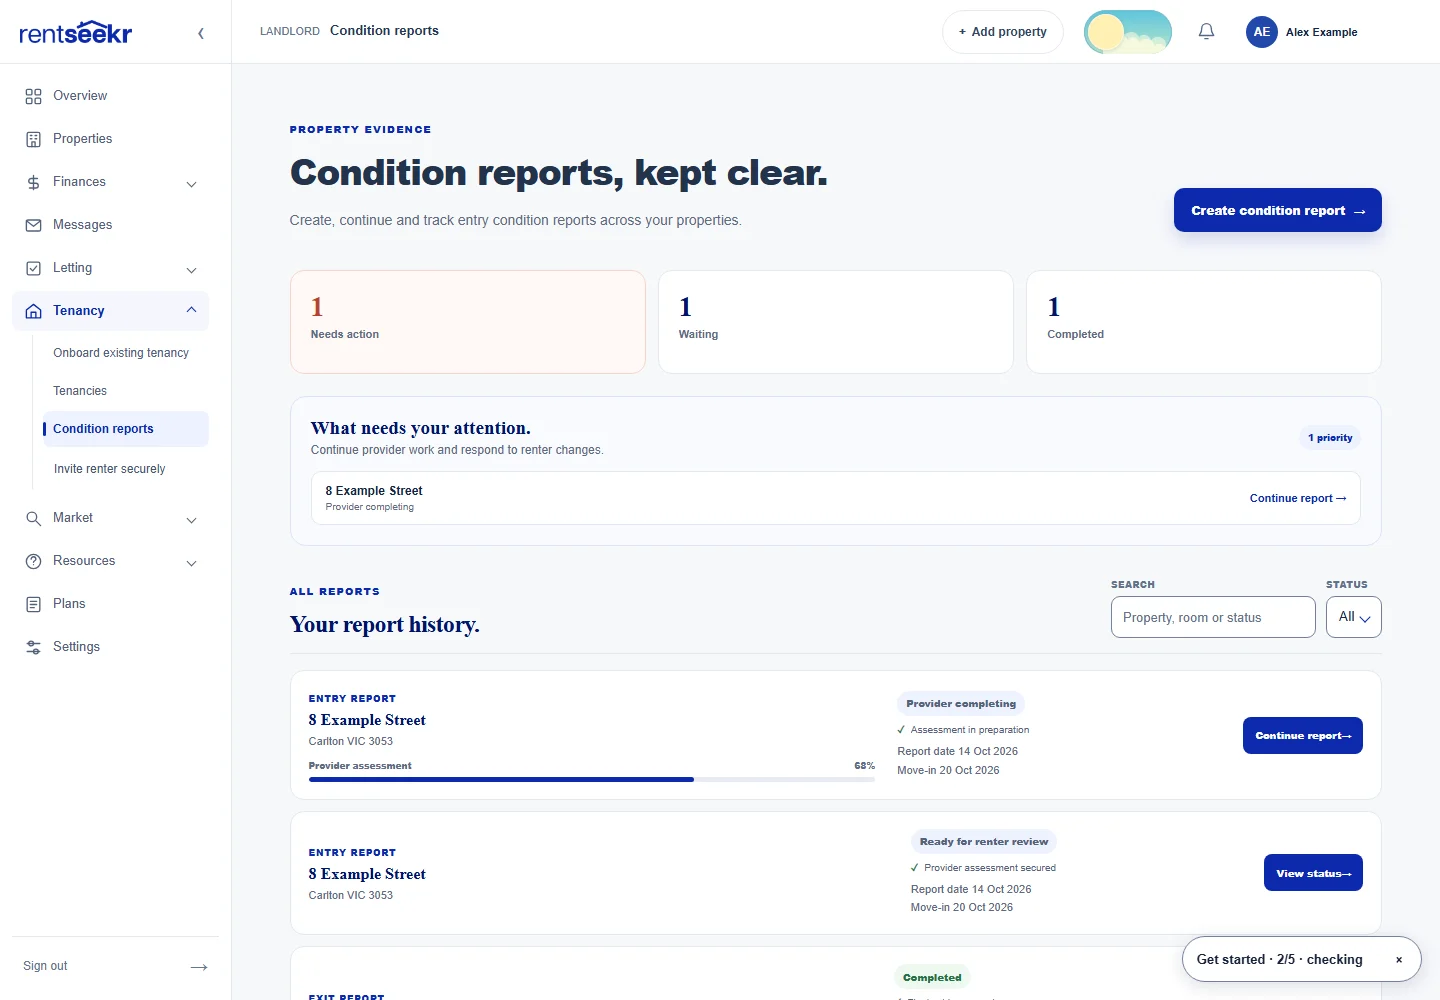Click the Finances dollar icon
The width and height of the screenshot is (1440, 1000).
click(x=33, y=182)
